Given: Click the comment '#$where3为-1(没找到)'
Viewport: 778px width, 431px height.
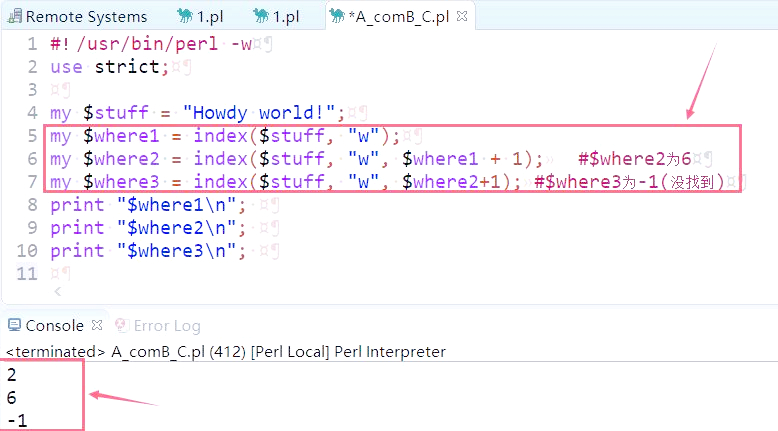Looking at the screenshot, I should pyautogui.click(x=630, y=182).
